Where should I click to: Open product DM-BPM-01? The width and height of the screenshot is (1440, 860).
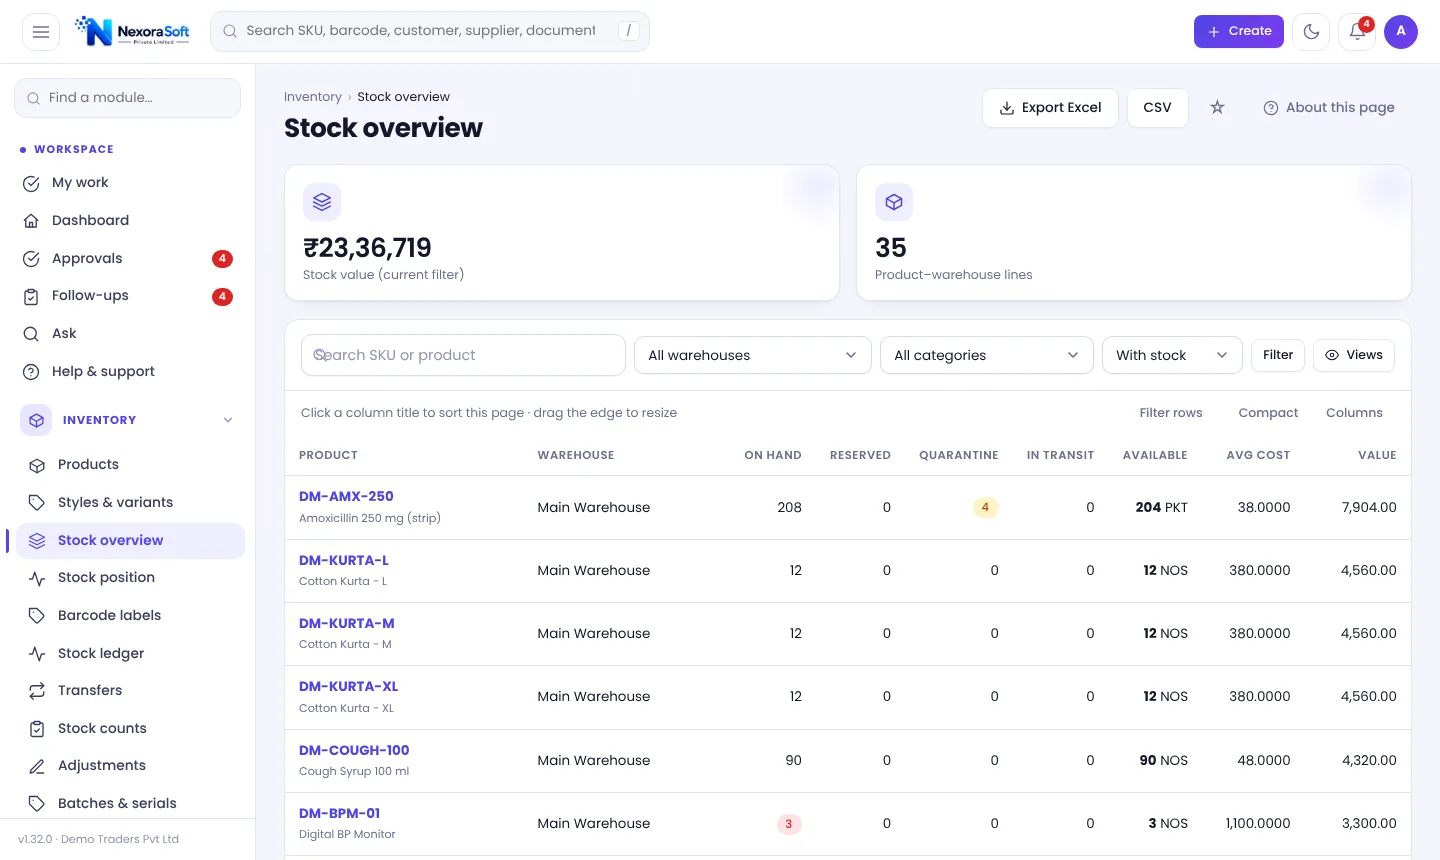tap(340, 814)
